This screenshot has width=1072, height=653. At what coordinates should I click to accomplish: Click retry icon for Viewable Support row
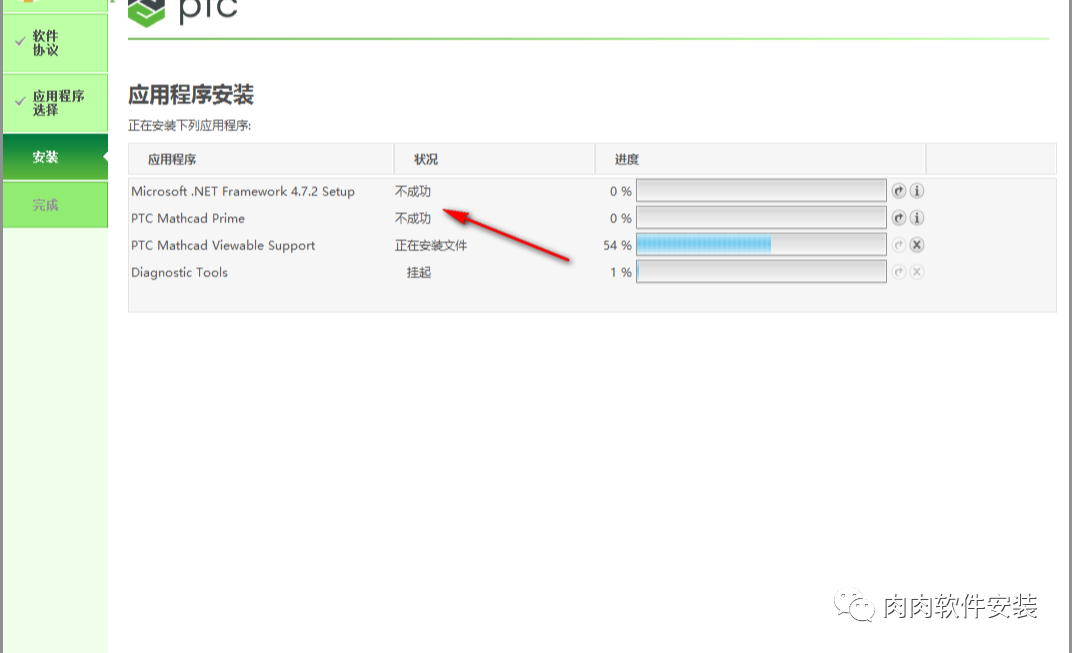point(898,245)
